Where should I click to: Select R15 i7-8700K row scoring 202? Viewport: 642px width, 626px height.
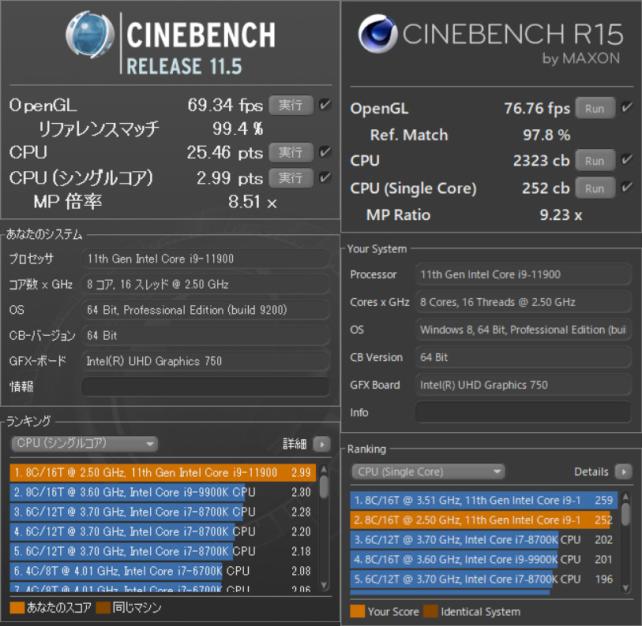tap(484, 540)
